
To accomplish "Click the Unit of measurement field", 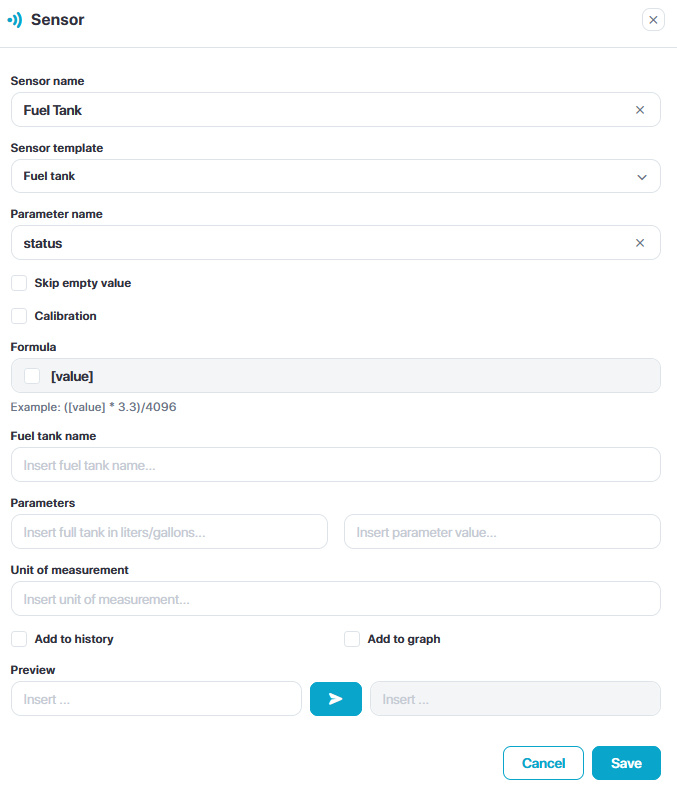I will coord(335,599).
